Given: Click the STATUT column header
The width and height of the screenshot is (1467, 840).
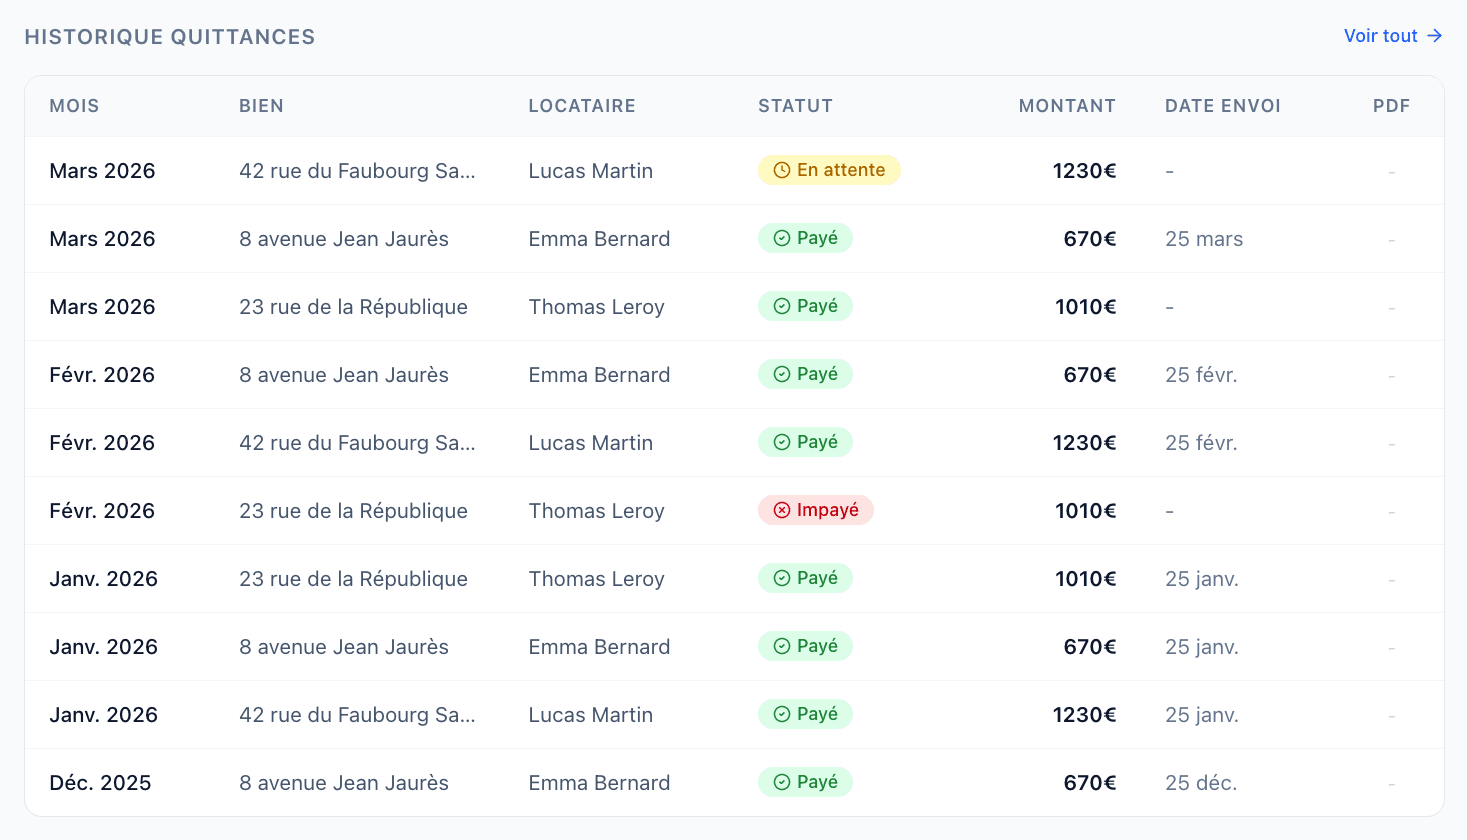Looking at the screenshot, I should (x=795, y=106).
